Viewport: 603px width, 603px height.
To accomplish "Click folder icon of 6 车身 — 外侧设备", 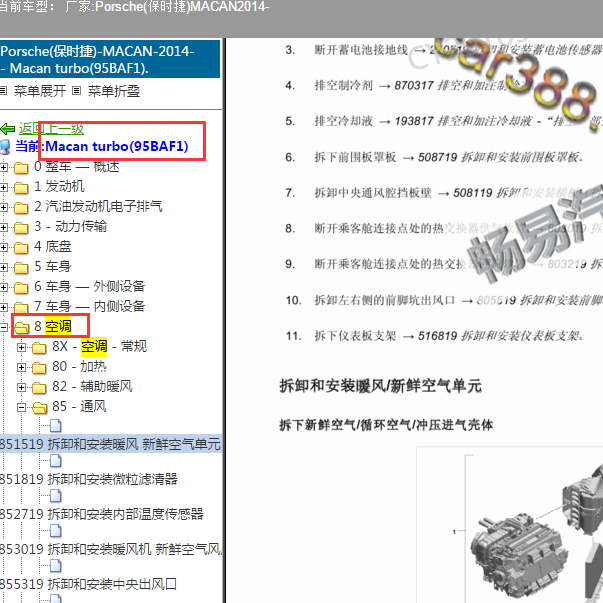I will coord(21,288).
